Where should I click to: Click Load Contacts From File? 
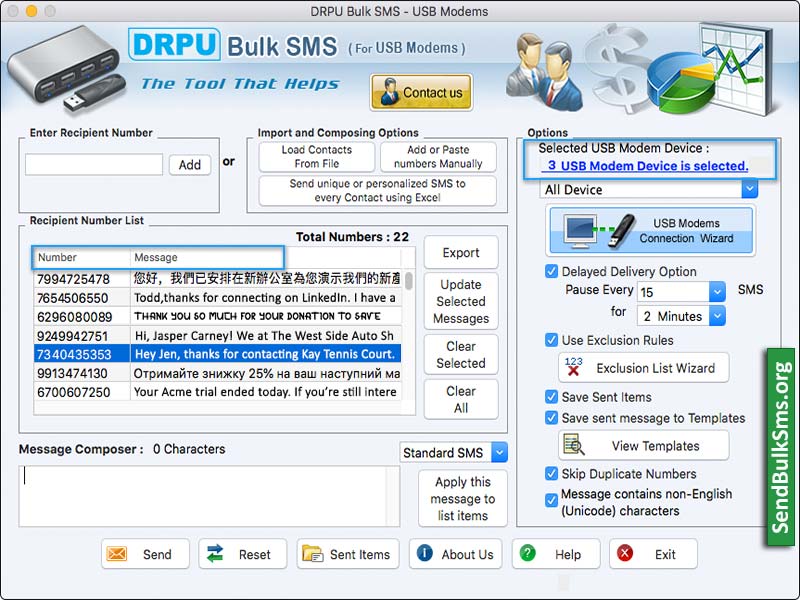(x=317, y=155)
